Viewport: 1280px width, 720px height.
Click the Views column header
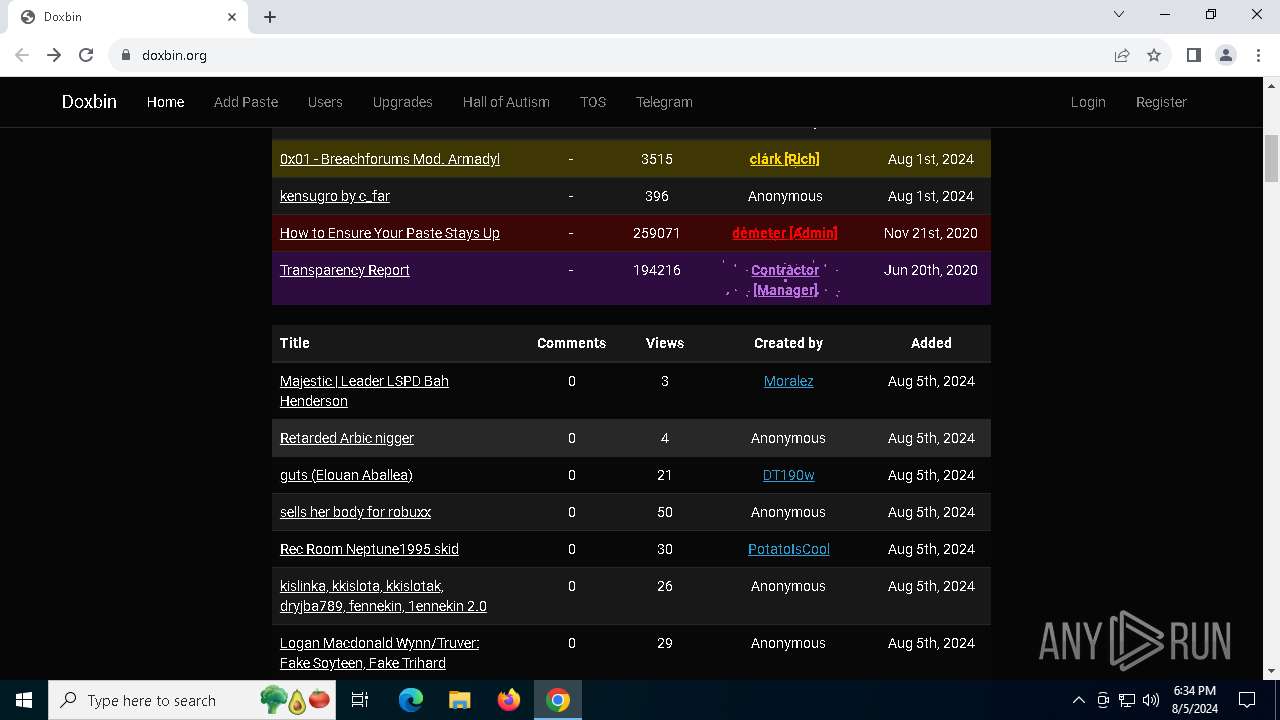tap(665, 343)
